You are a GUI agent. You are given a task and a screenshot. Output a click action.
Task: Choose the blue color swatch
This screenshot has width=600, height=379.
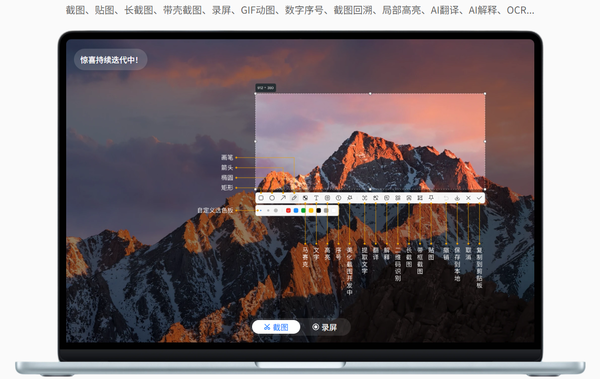pyautogui.click(x=296, y=210)
